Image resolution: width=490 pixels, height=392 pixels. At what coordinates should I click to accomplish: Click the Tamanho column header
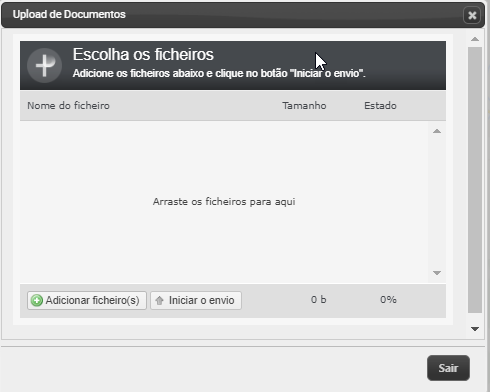(304, 106)
